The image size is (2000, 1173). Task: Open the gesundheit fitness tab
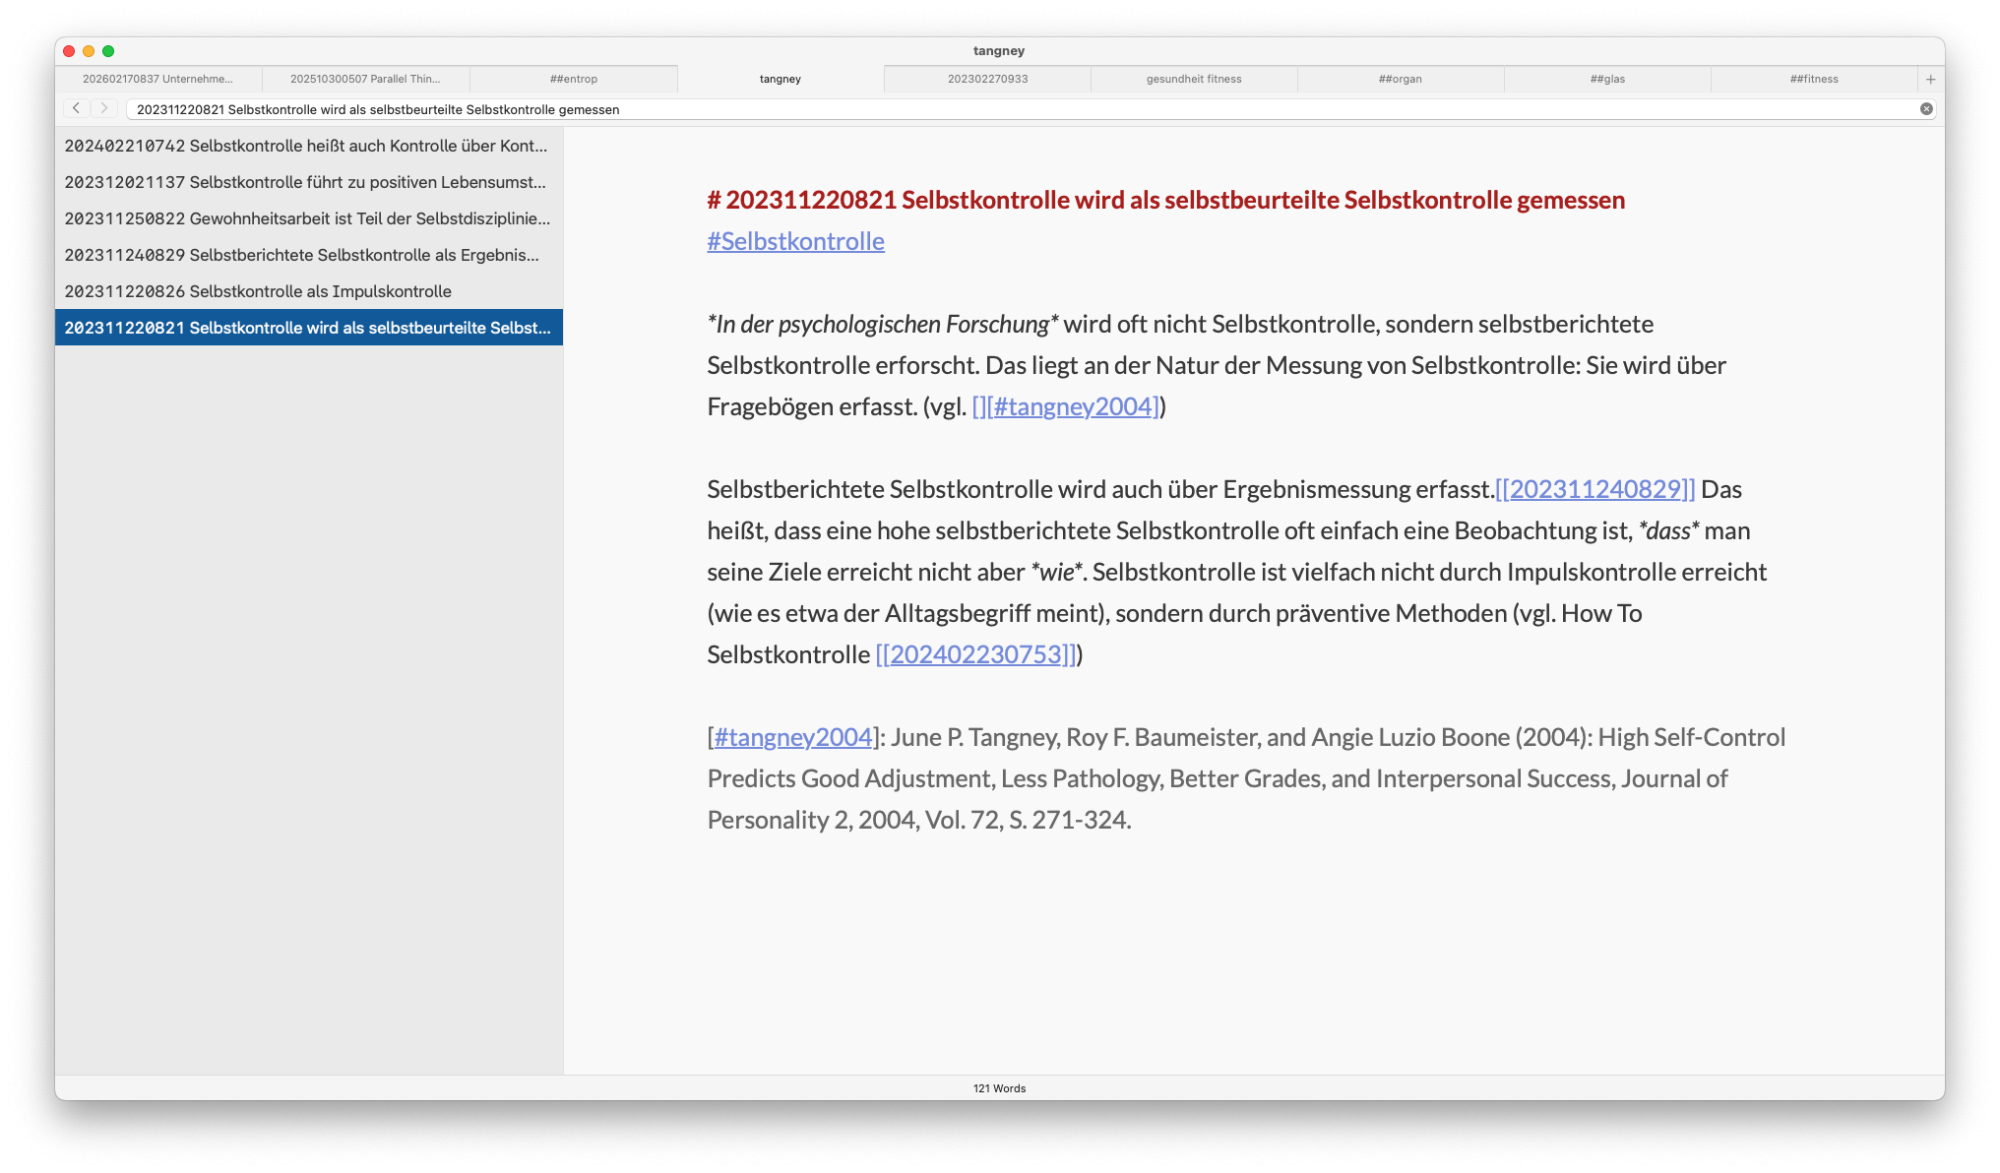point(1193,79)
